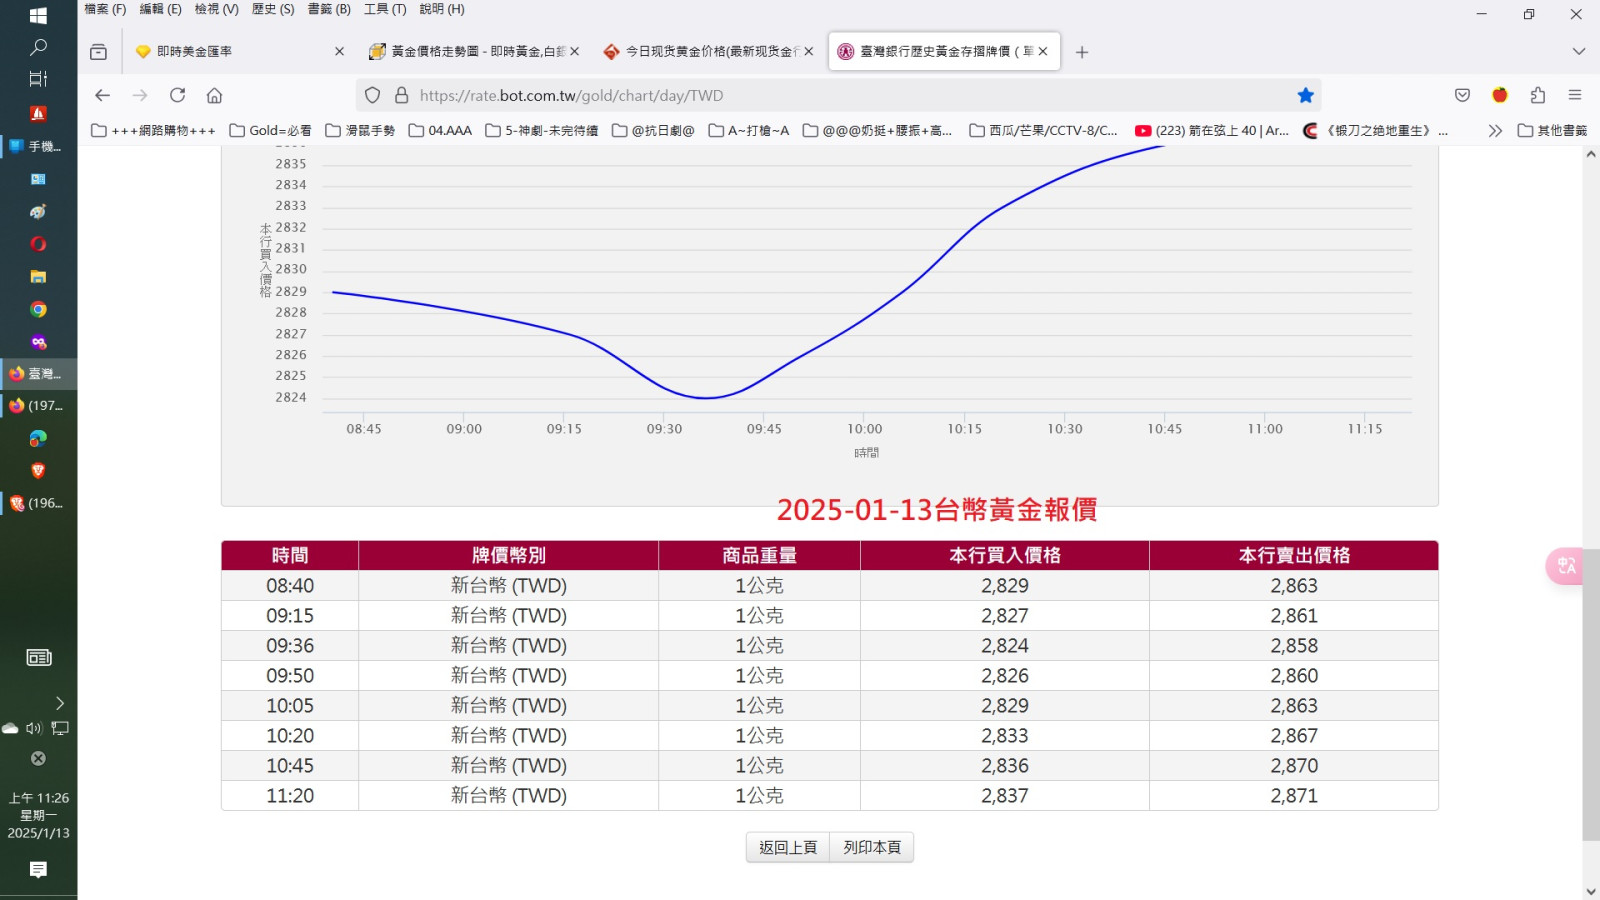Go to the Firefox home page icon

coord(214,95)
